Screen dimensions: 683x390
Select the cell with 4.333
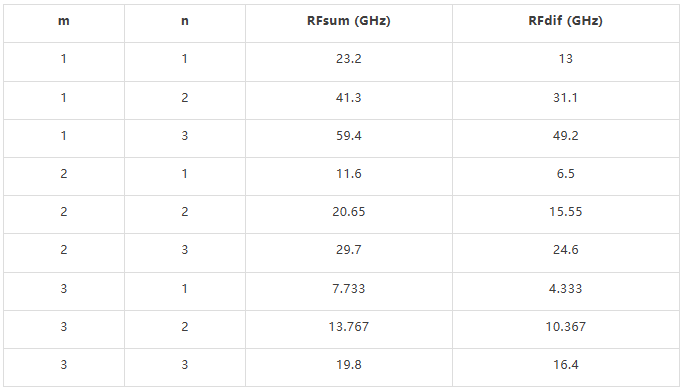(x=565, y=288)
